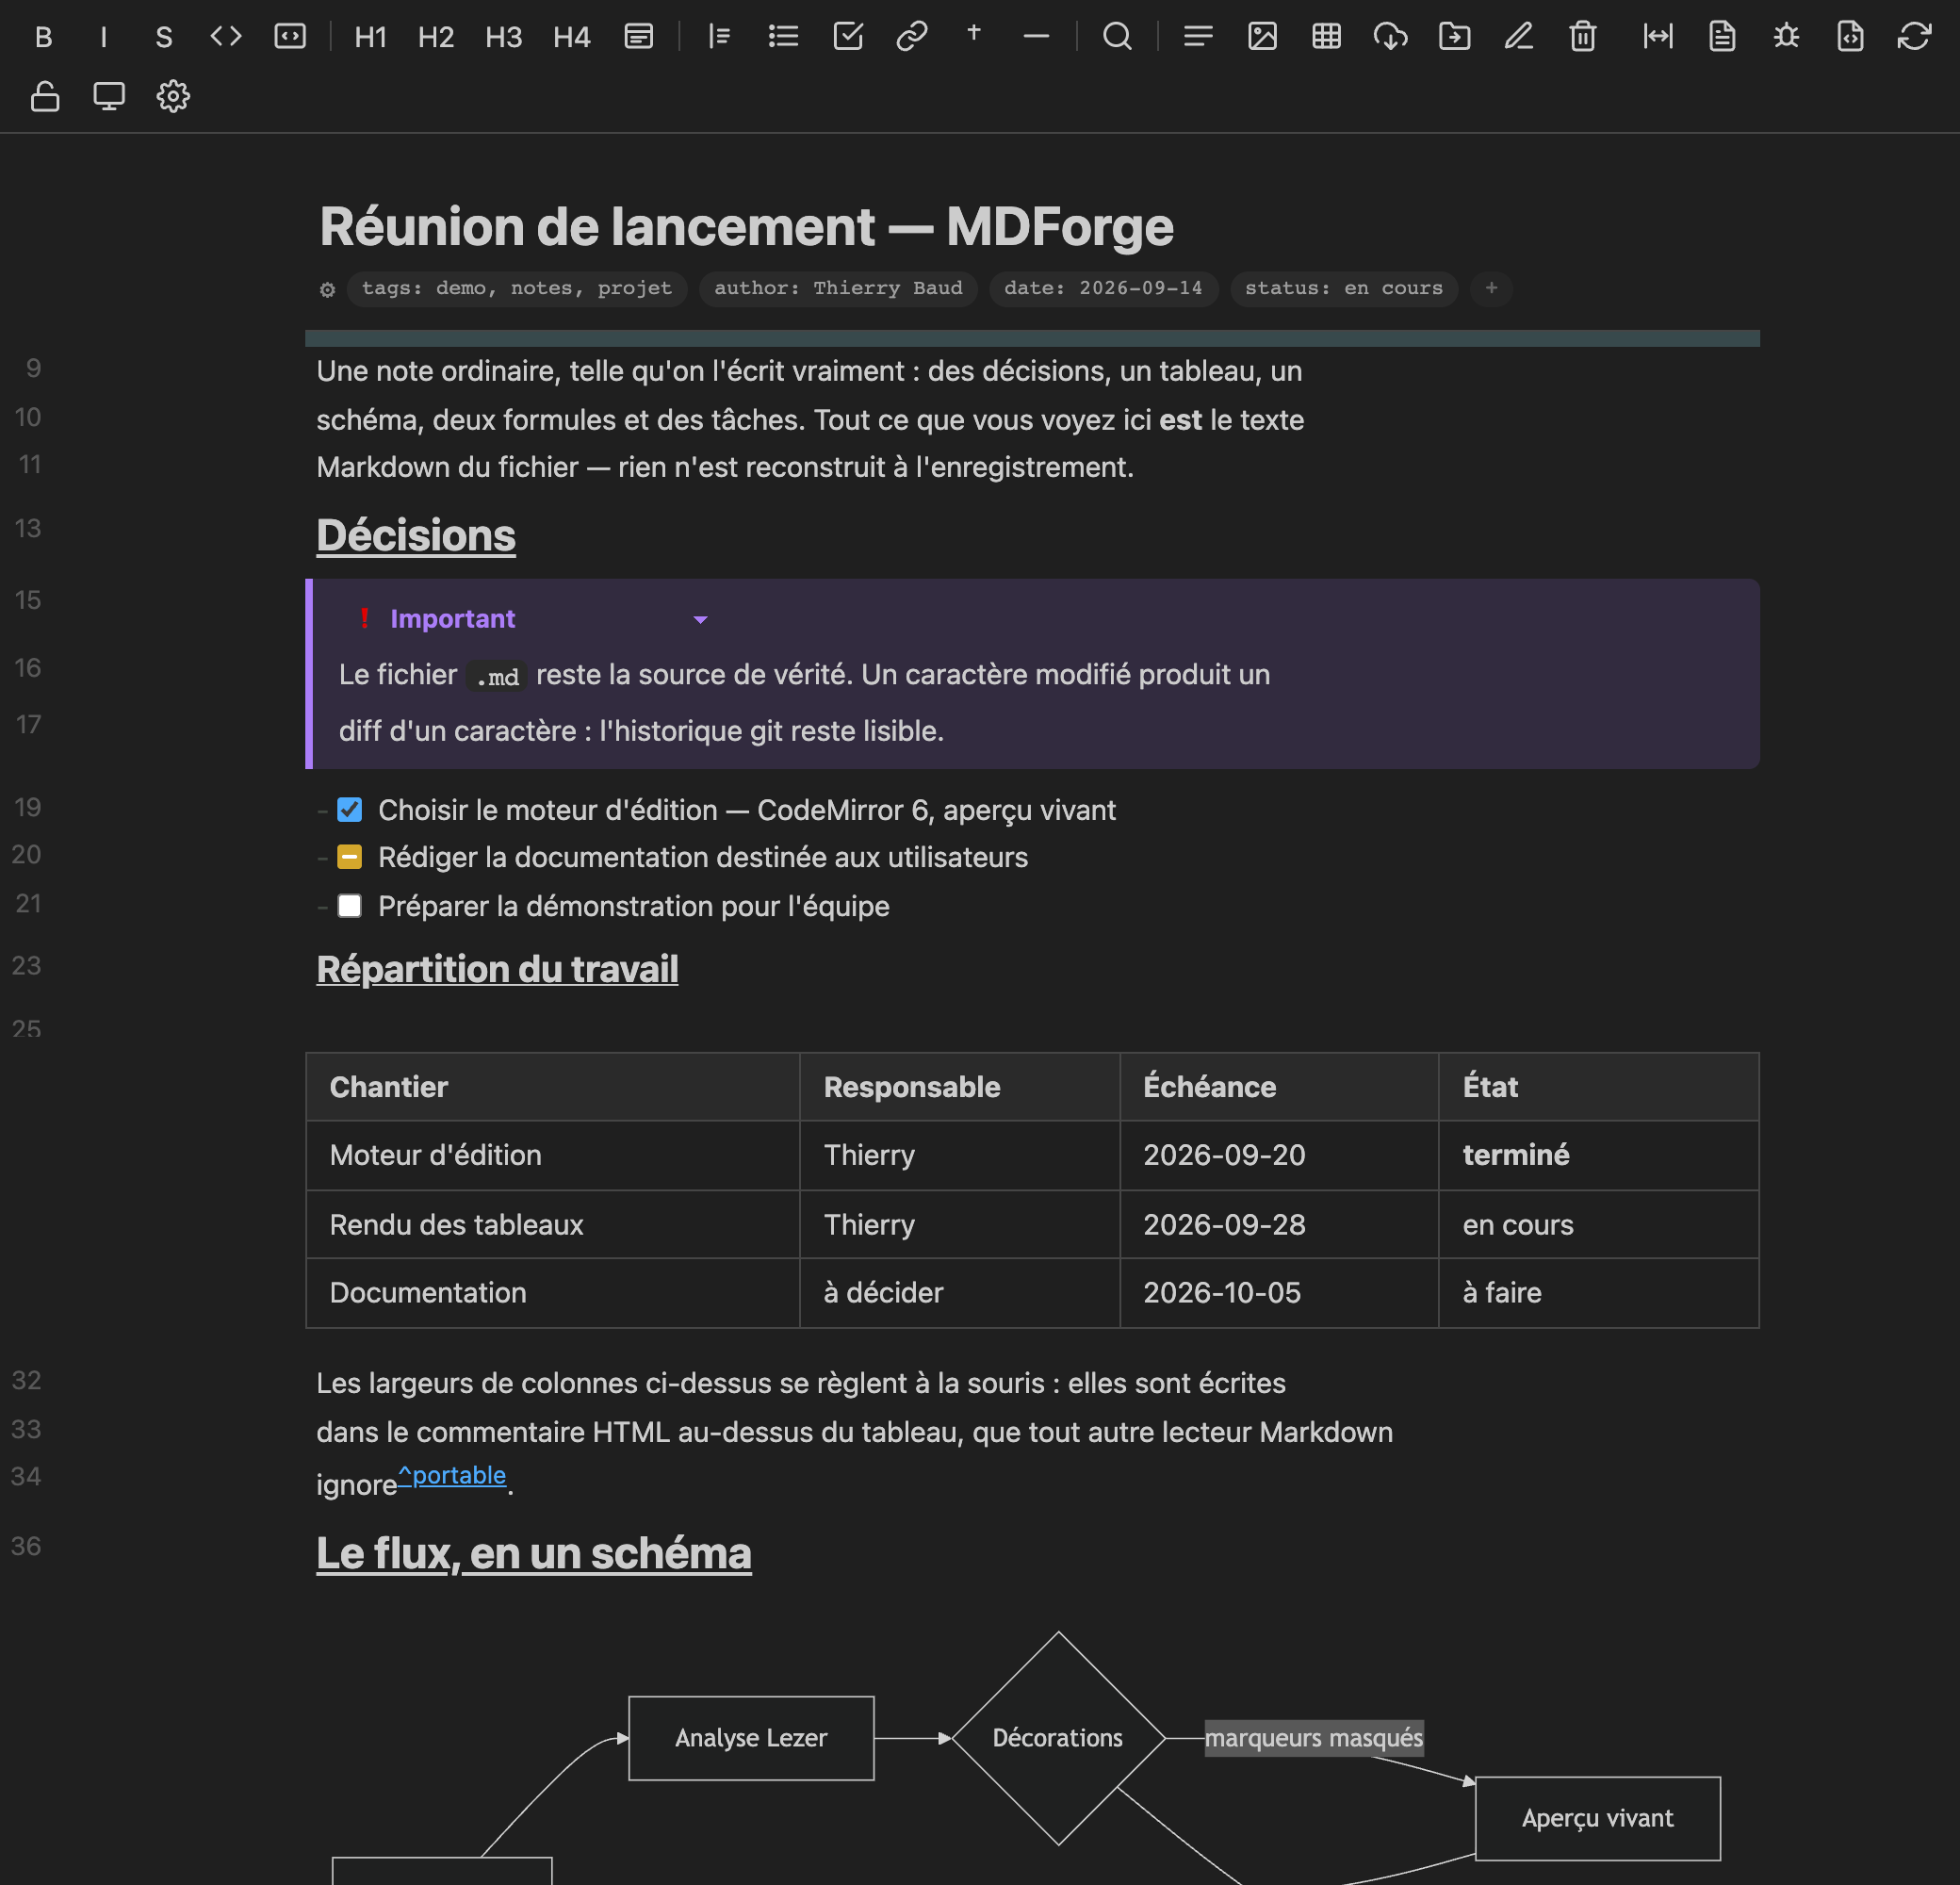1960x1885 pixels.
Task: Apply bold formatting with the B button
Action: (43, 37)
